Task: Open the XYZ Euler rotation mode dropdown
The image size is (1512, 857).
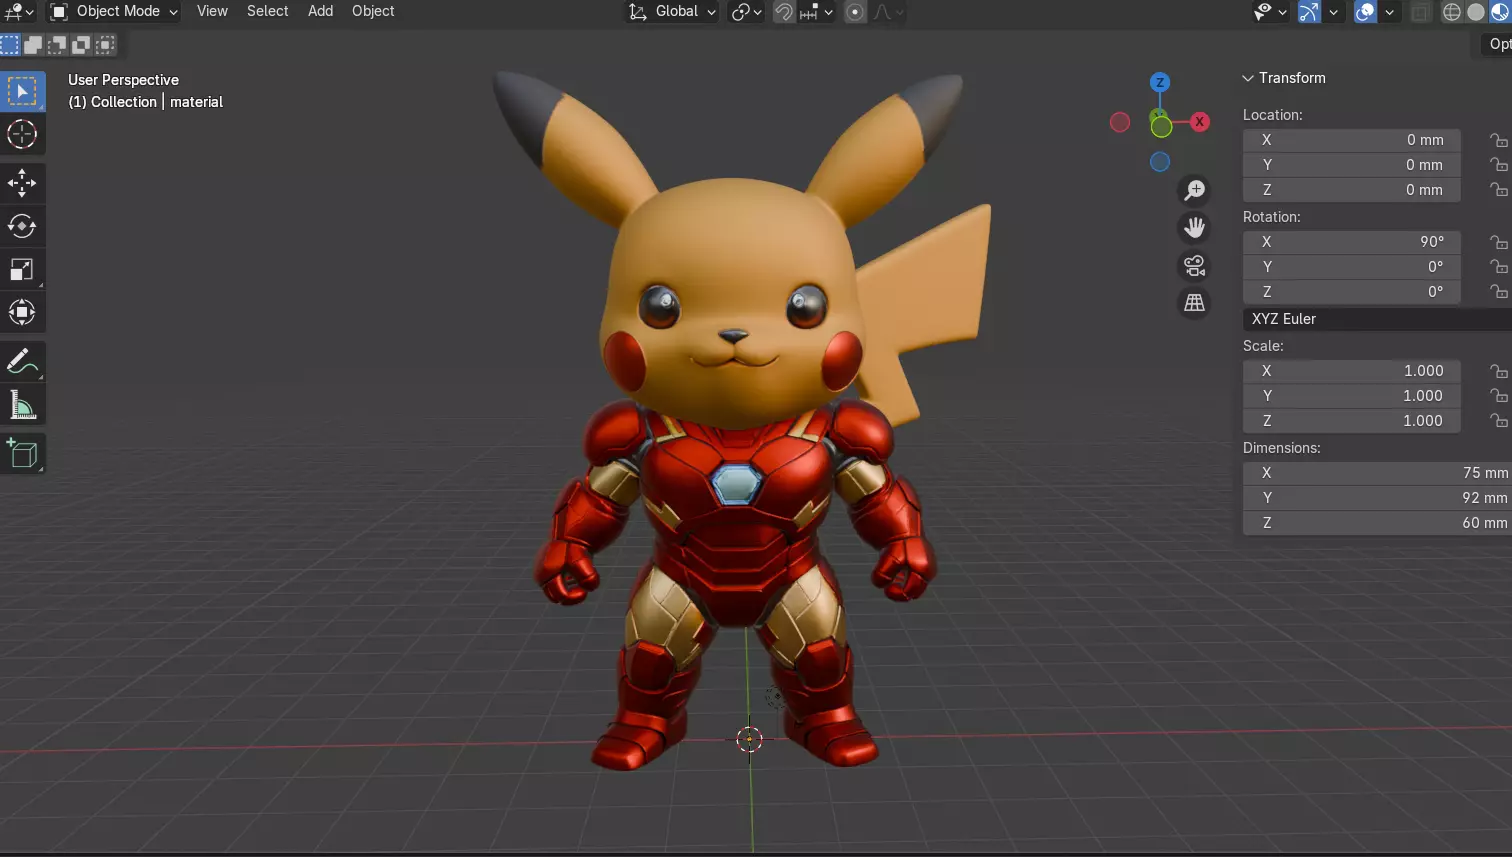Action: click(1377, 319)
